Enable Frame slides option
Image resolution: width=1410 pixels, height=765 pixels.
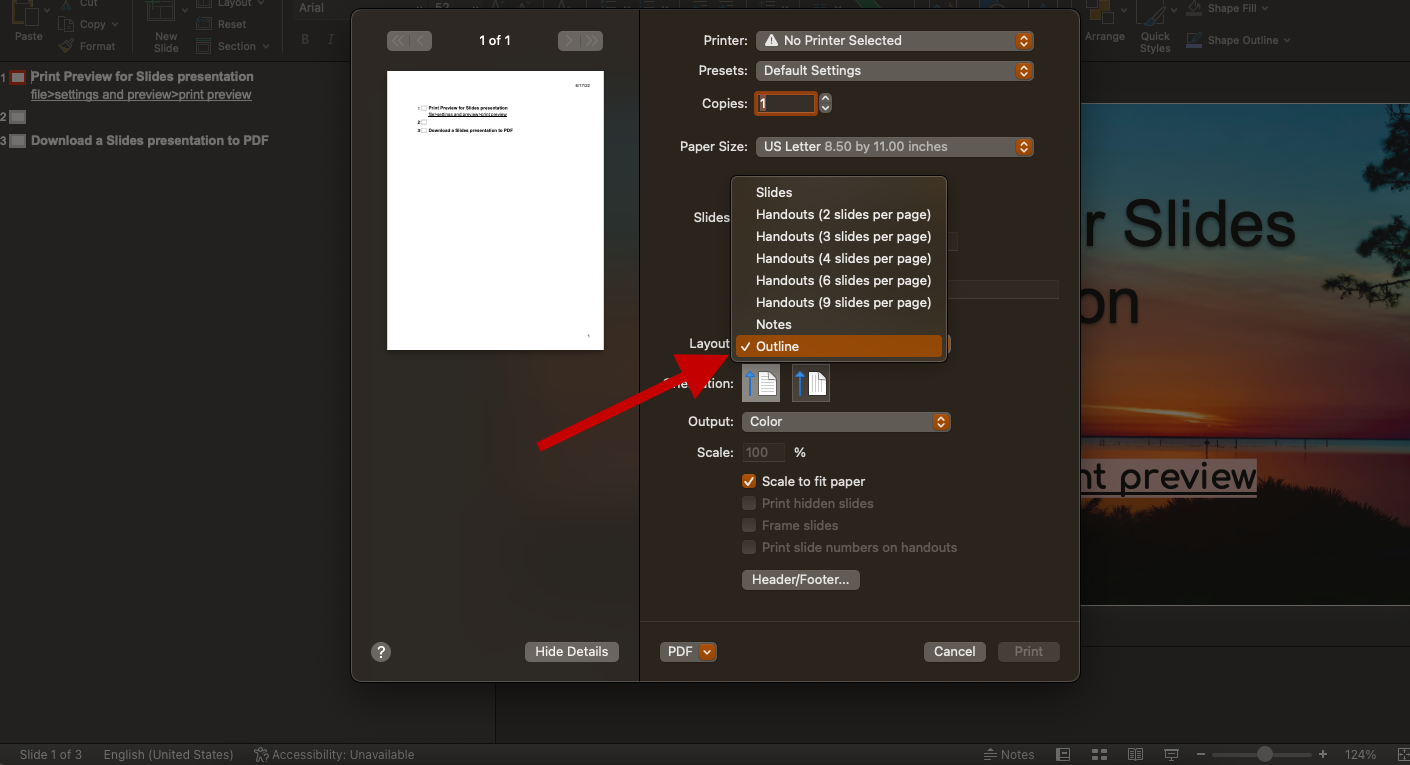[x=749, y=525]
